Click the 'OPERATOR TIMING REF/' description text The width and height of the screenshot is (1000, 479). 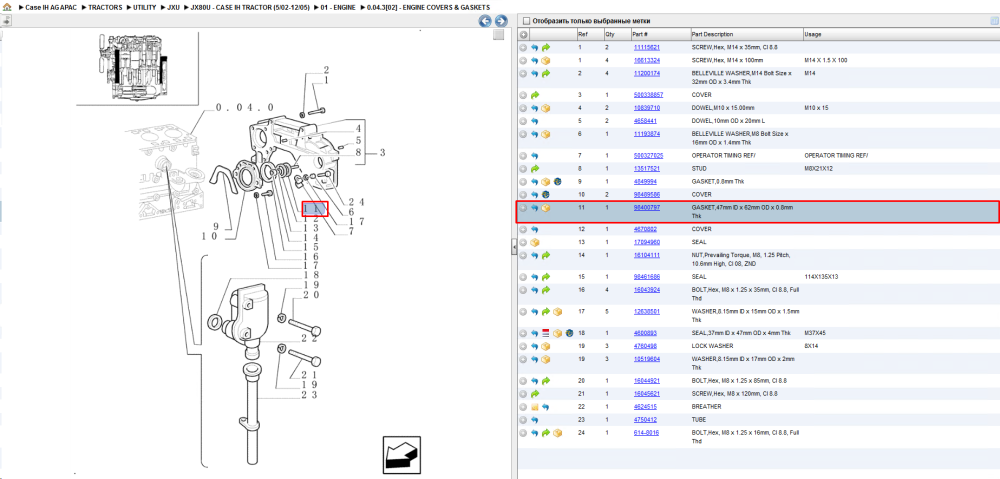(x=726, y=156)
